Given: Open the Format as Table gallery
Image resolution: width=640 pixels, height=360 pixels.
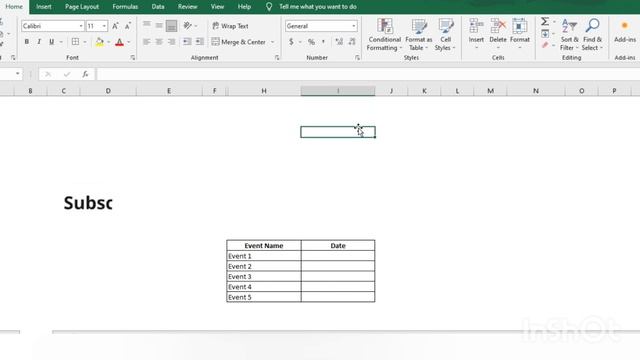Looking at the screenshot, I should coord(418,35).
